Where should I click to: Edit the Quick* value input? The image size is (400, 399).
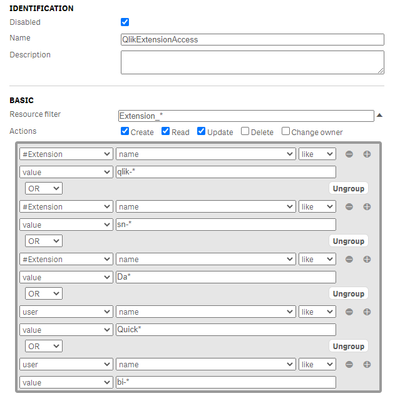point(226,330)
